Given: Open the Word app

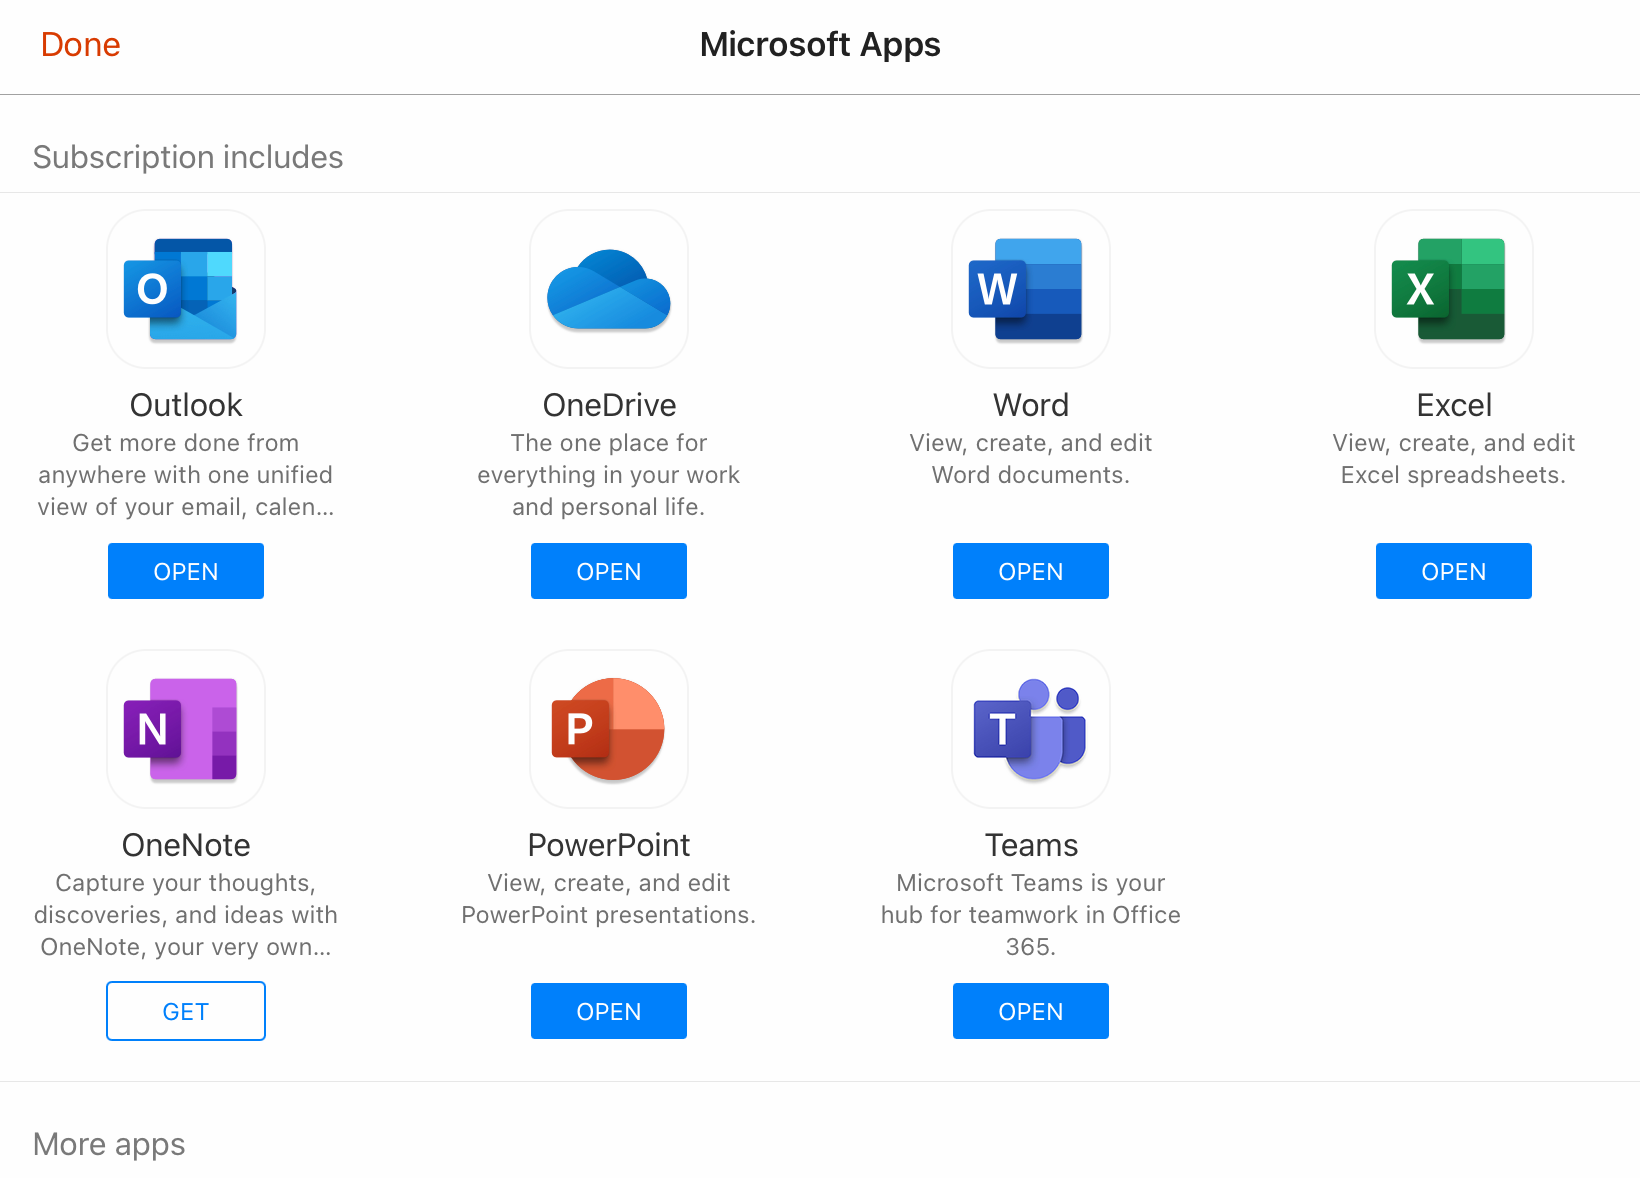Looking at the screenshot, I should click(x=1031, y=571).
